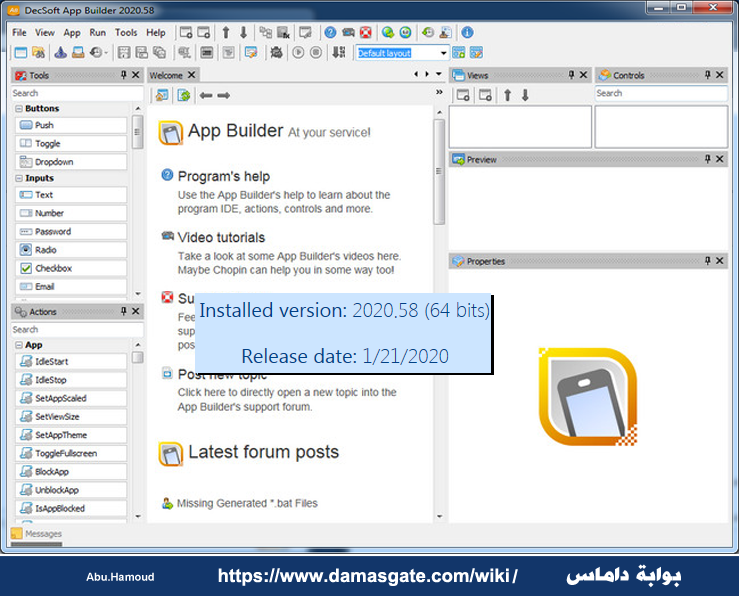Click the edit layout icon at the toolbar end
Viewport: 739px width, 596px height.
pos(476,52)
